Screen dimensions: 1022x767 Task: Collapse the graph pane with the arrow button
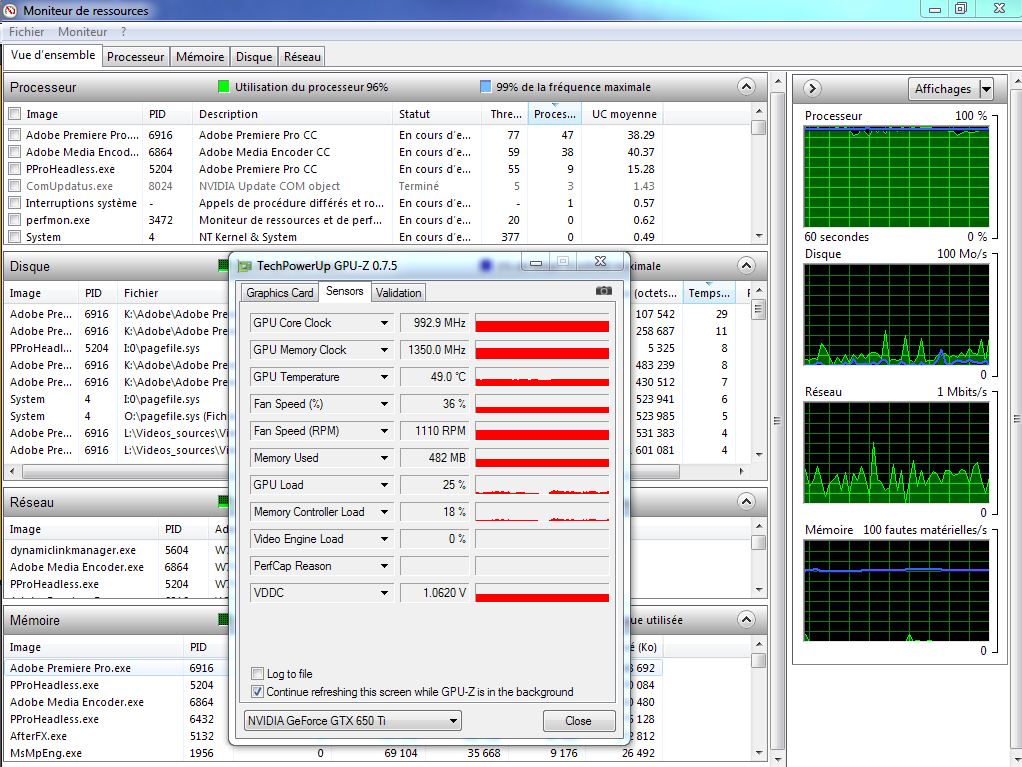[811, 88]
